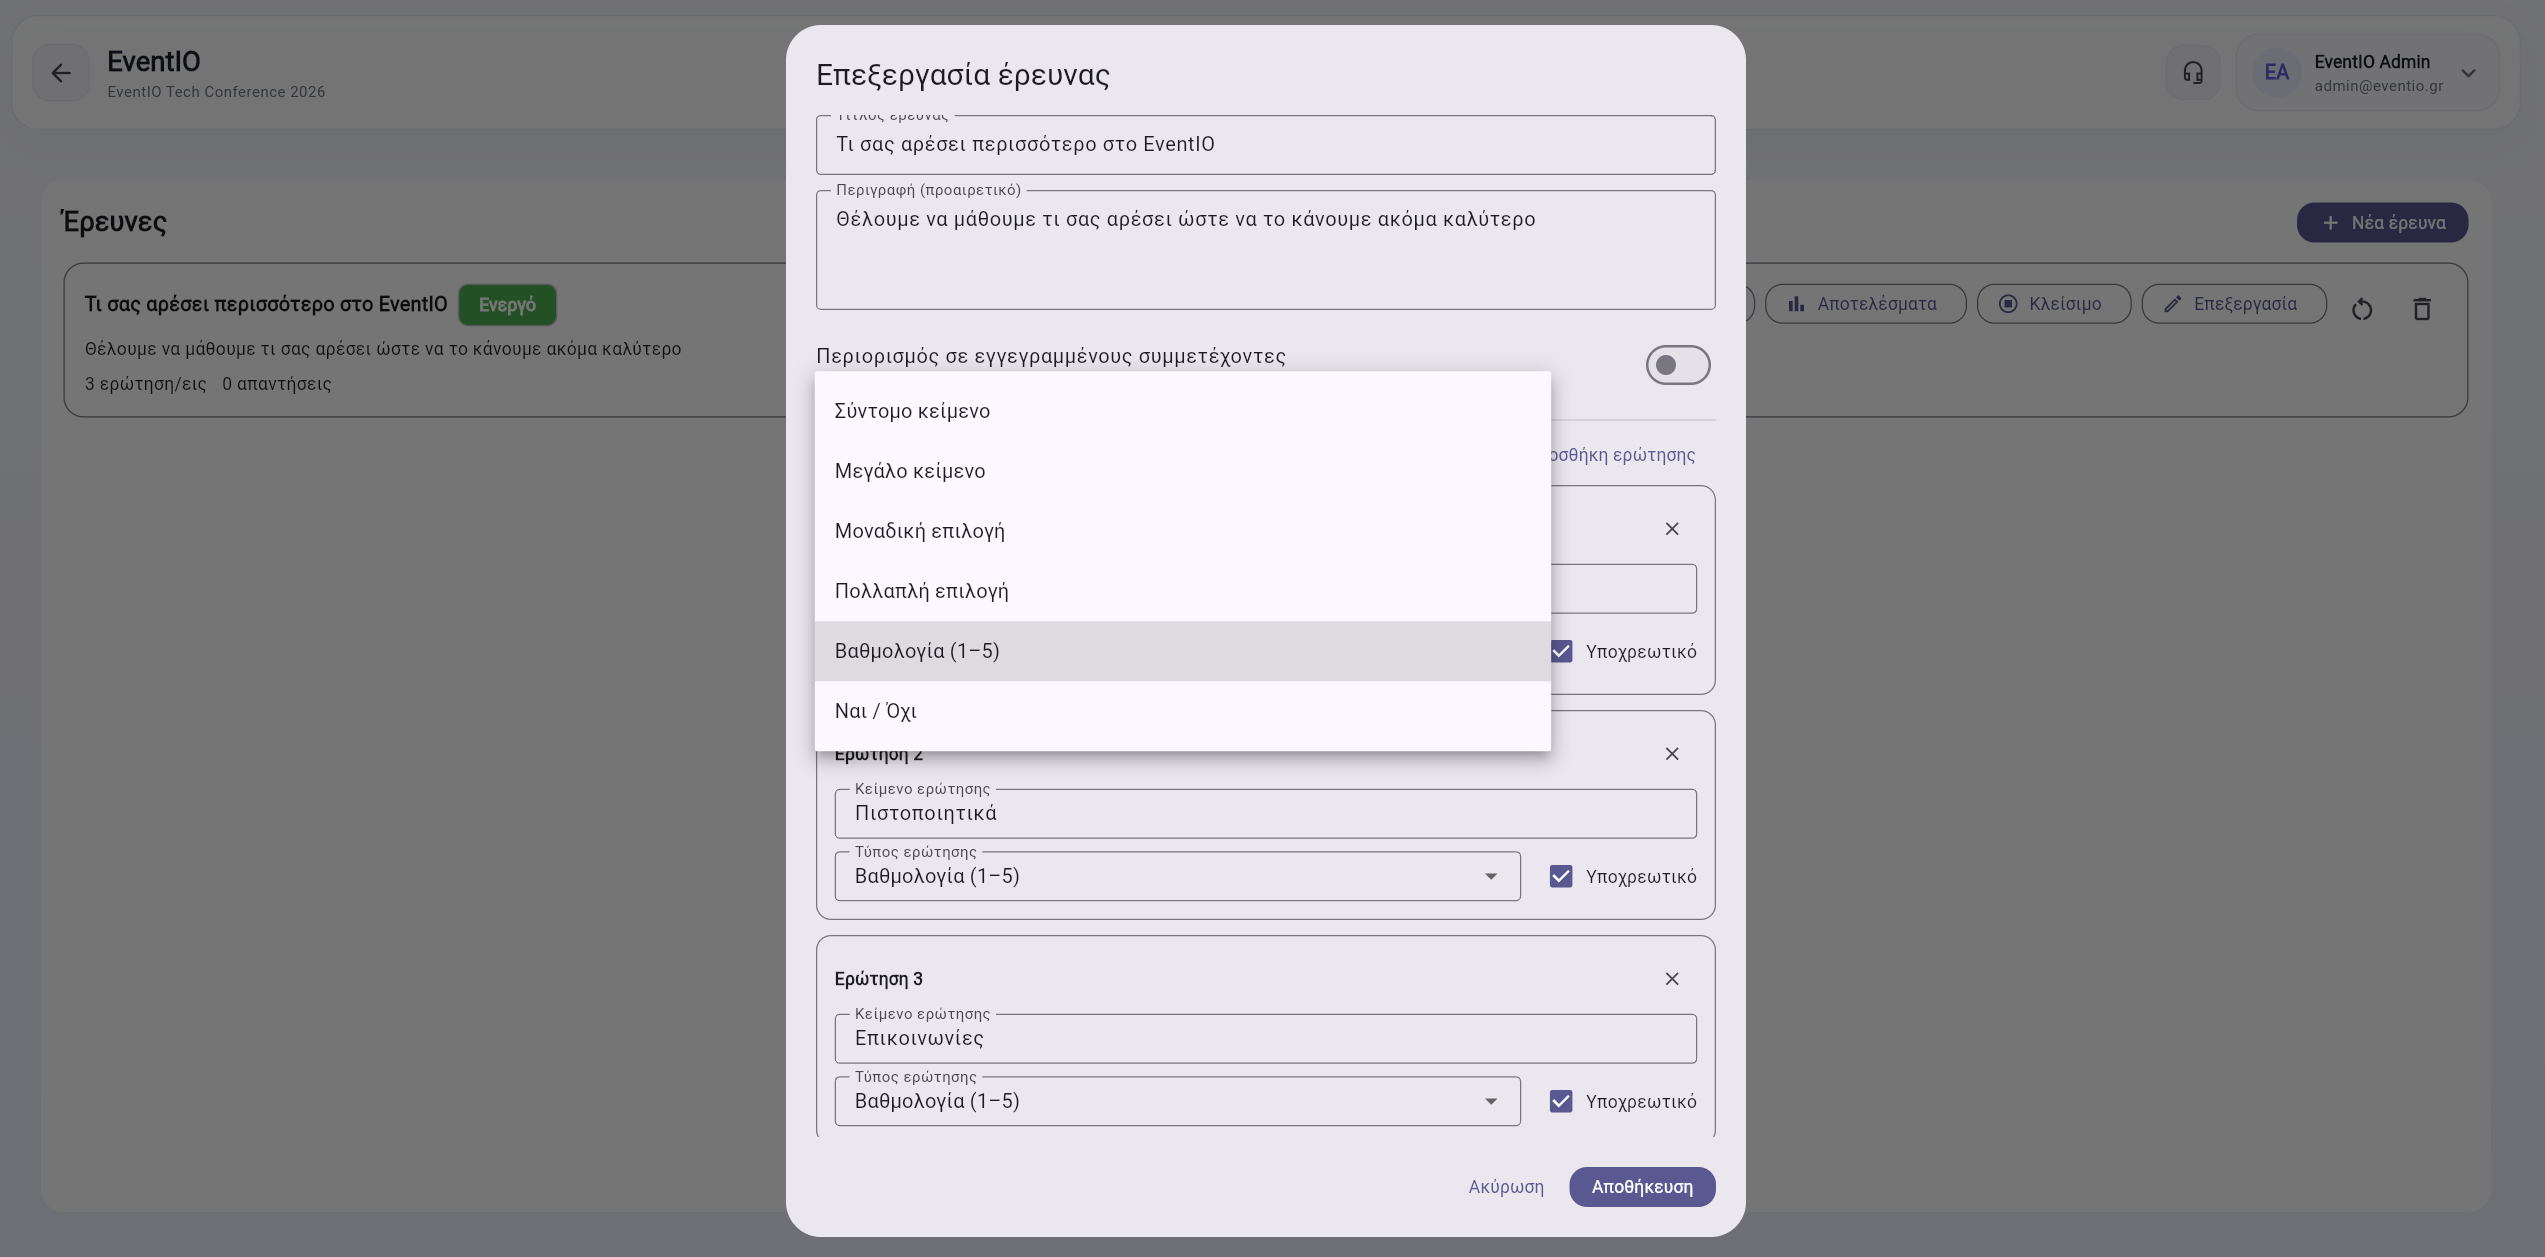Choose Πολλαπλή επιλογή from the list
This screenshot has height=1257, width=2545.
(1183, 592)
